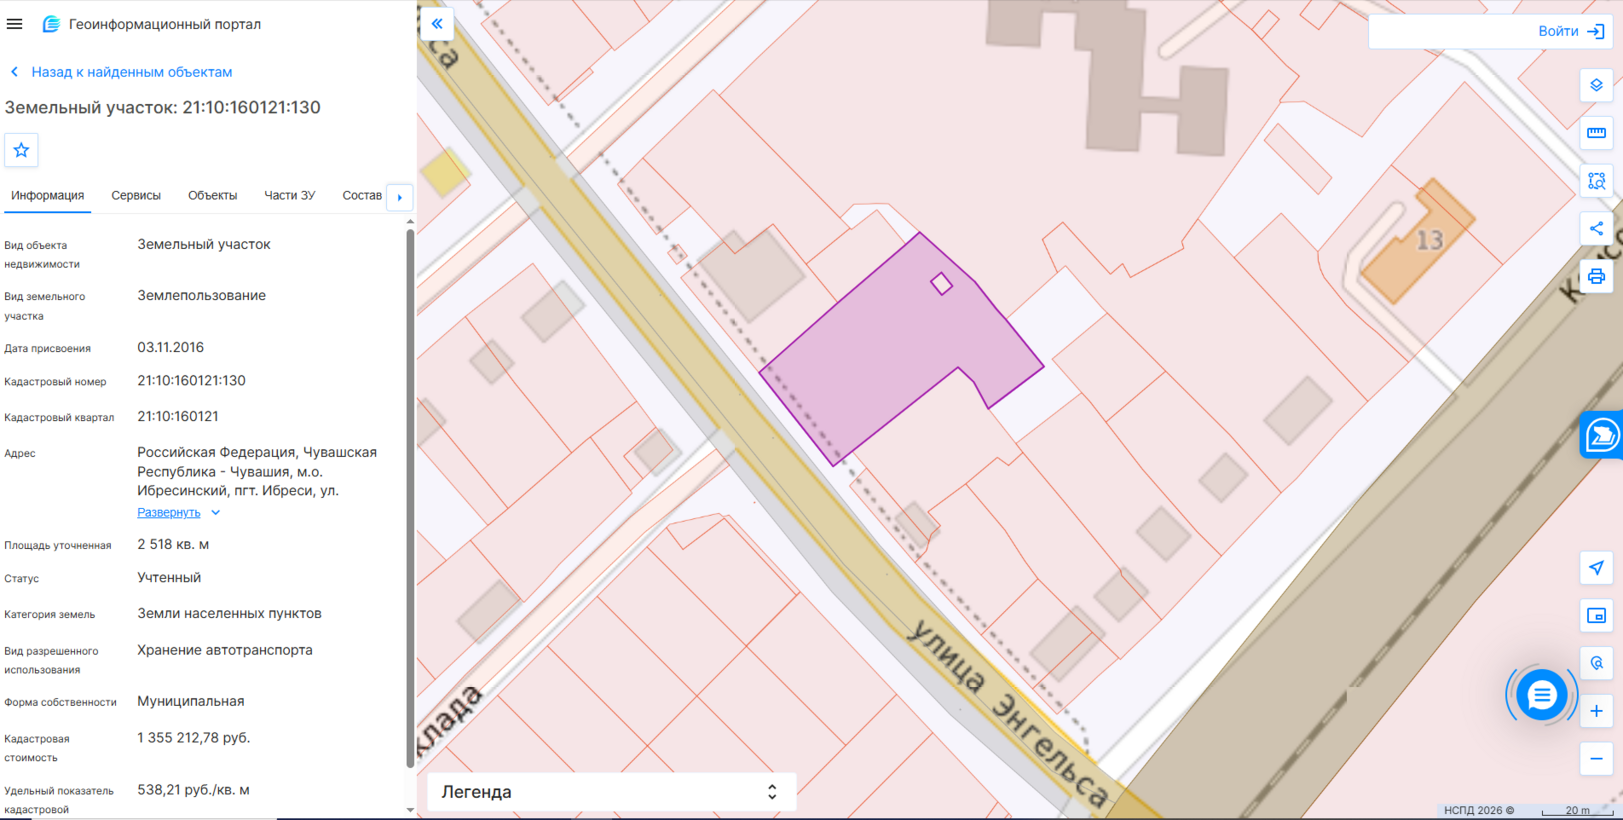Locate my position with arrow icon
1623x820 pixels.
pyautogui.click(x=1596, y=568)
